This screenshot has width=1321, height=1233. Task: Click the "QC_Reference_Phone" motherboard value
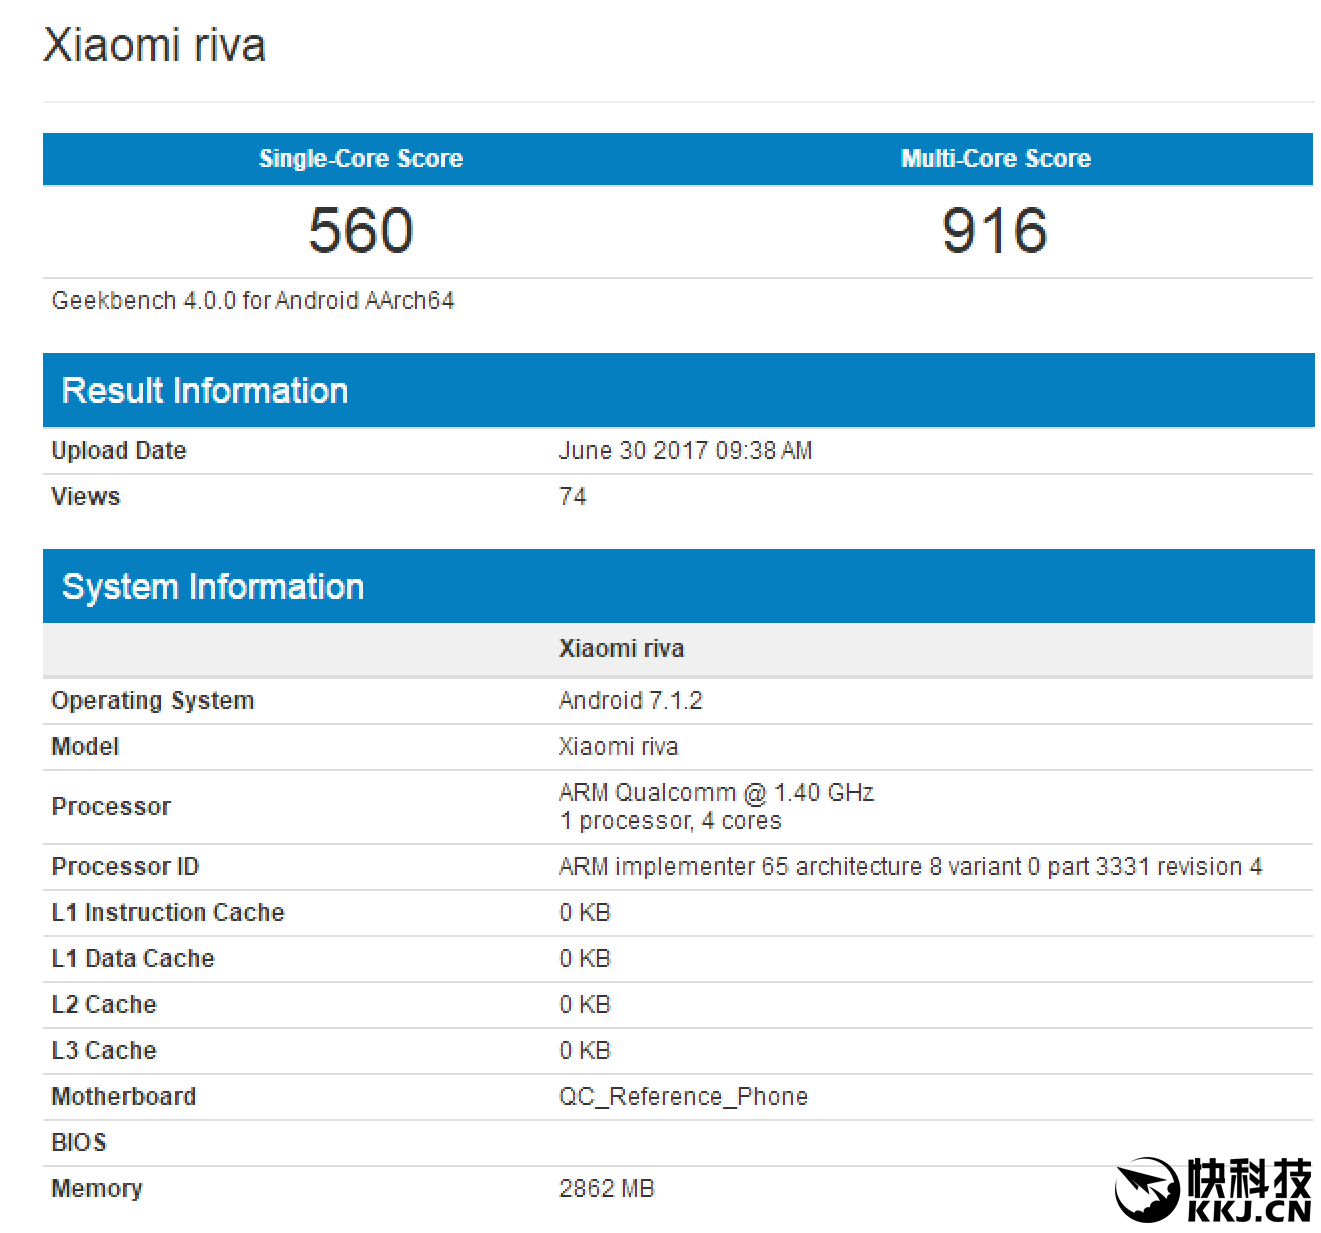tap(684, 1096)
